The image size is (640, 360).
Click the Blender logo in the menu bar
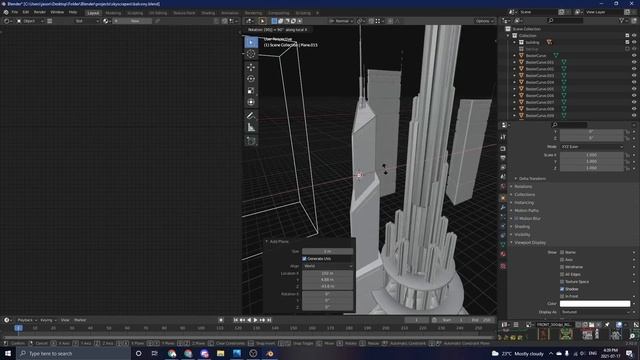click(x=6, y=12)
